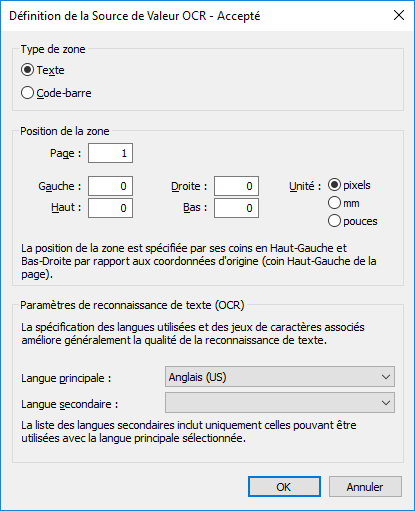
Task: Set unit to pixels
Action: click(349, 185)
